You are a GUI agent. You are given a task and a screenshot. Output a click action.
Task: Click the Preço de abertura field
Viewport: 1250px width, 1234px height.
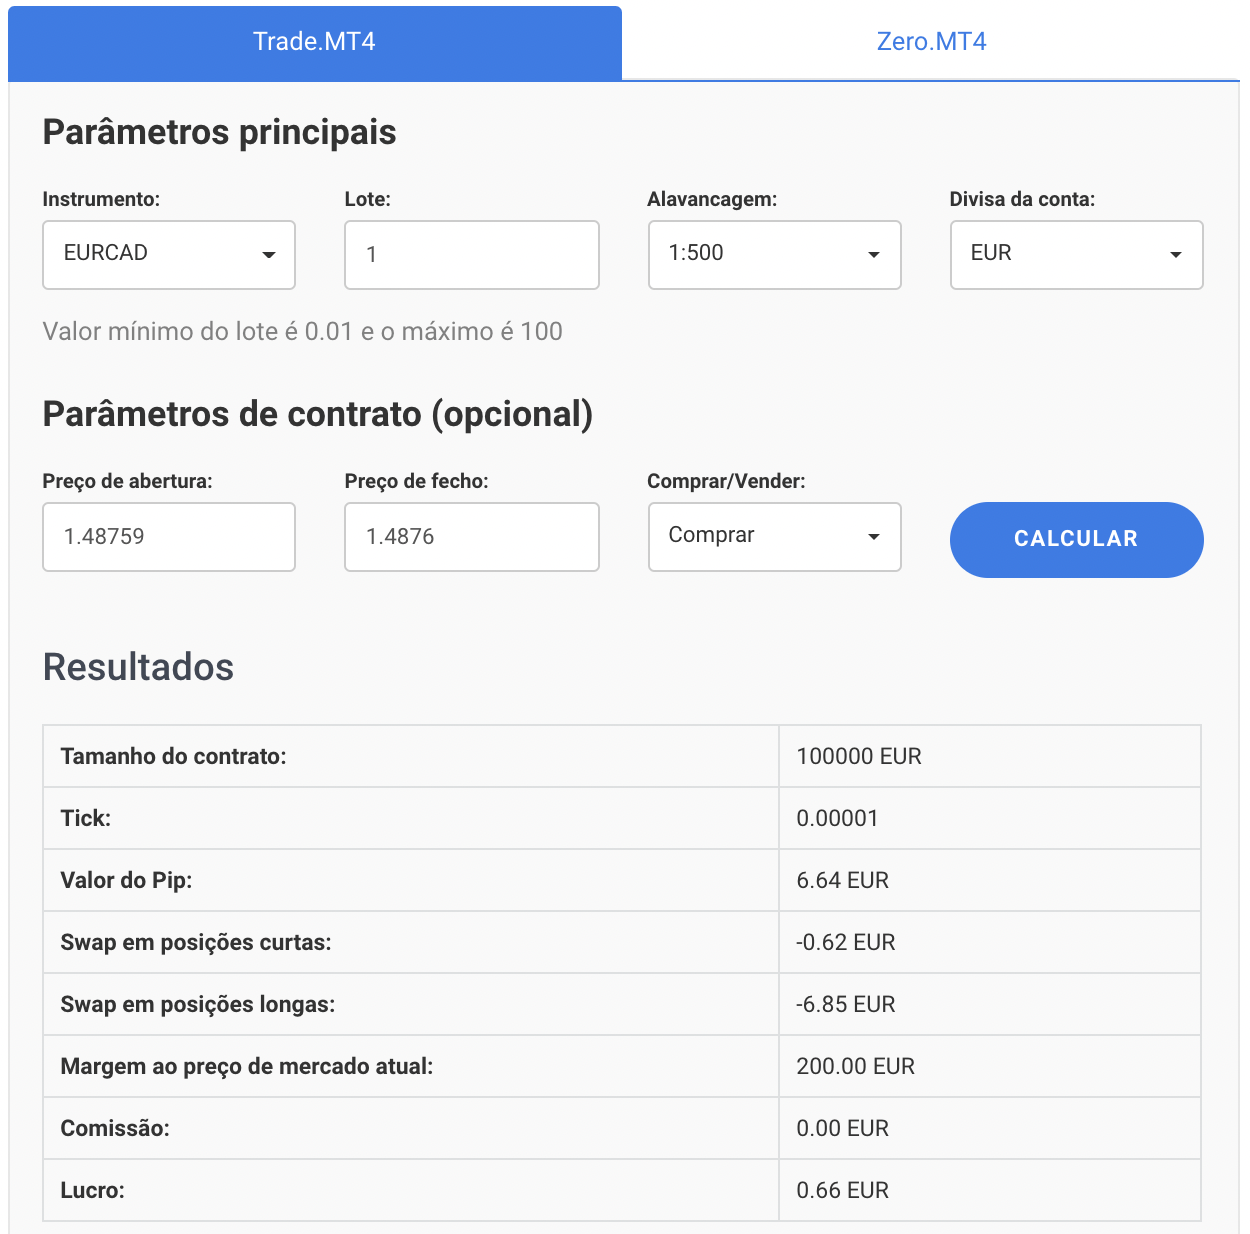point(169,537)
